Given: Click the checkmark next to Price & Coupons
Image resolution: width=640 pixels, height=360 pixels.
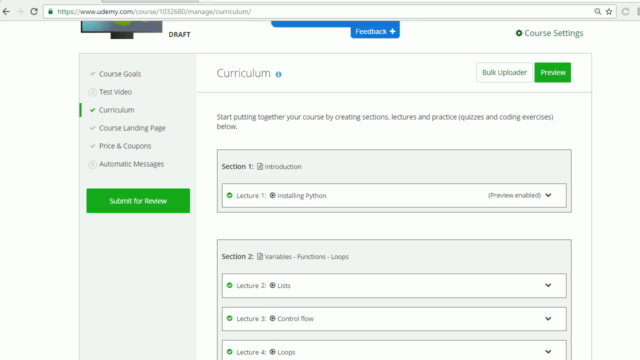Looking at the screenshot, I should (x=93, y=146).
